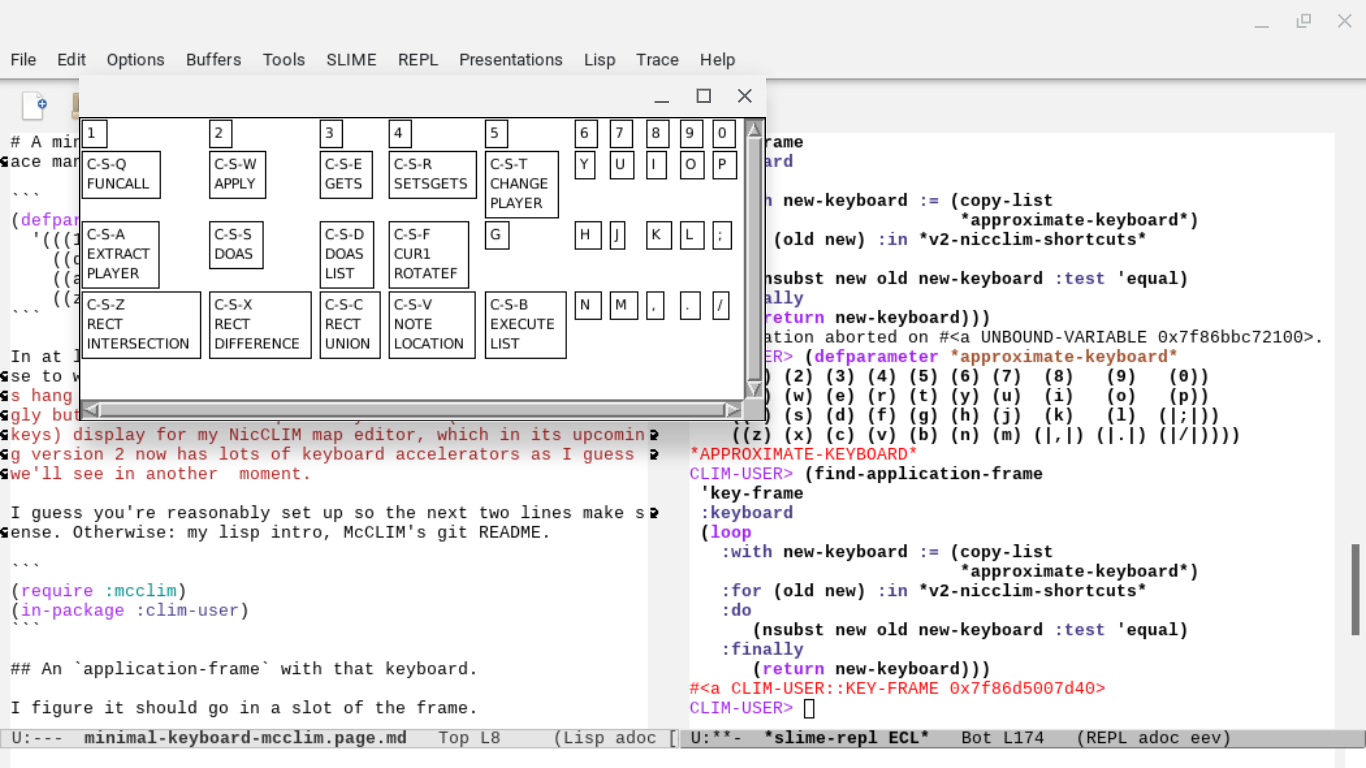This screenshot has width=1366, height=768.
Task: Open the Buffers menu
Action: (x=213, y=60)
